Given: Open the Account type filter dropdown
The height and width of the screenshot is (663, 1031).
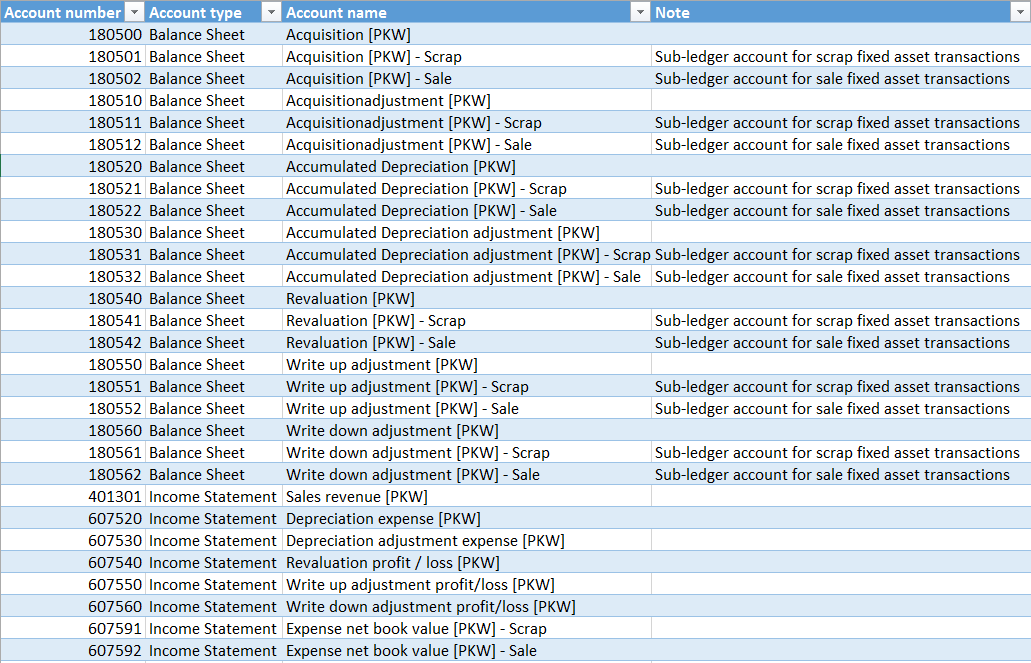Looking at the screenshot, I should (x=270, y=12).
